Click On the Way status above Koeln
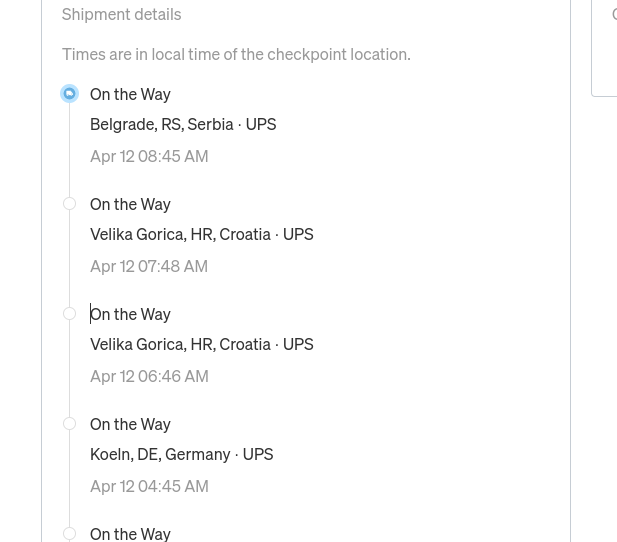 pos(130,424)
